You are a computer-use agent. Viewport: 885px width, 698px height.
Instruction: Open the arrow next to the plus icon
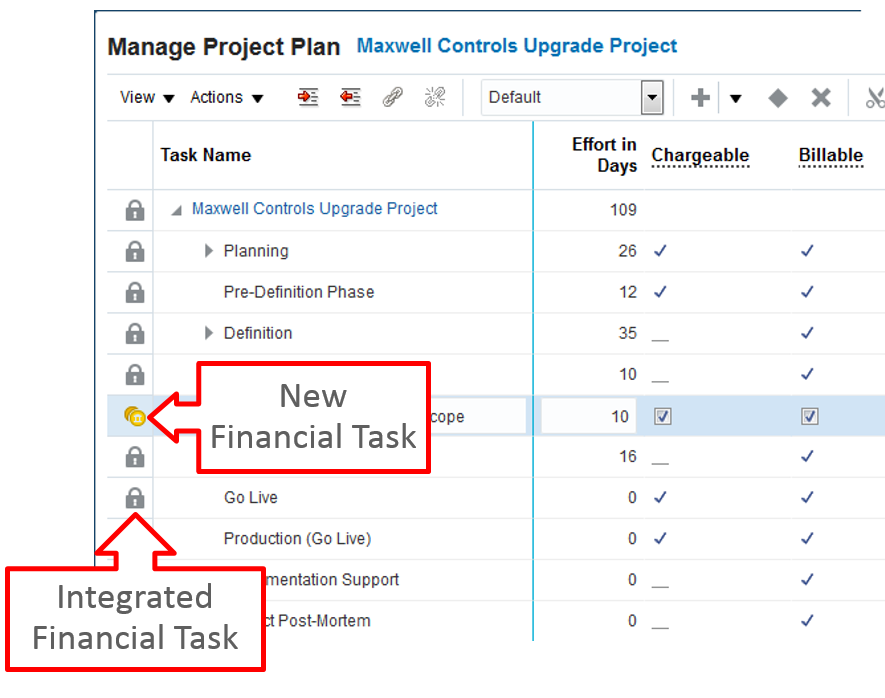point(735,98)
